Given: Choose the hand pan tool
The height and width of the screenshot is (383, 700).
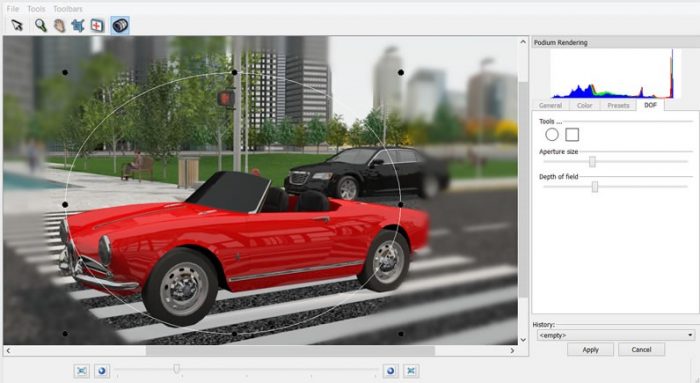Looking at the screenshot, I should tap(59, 25).
